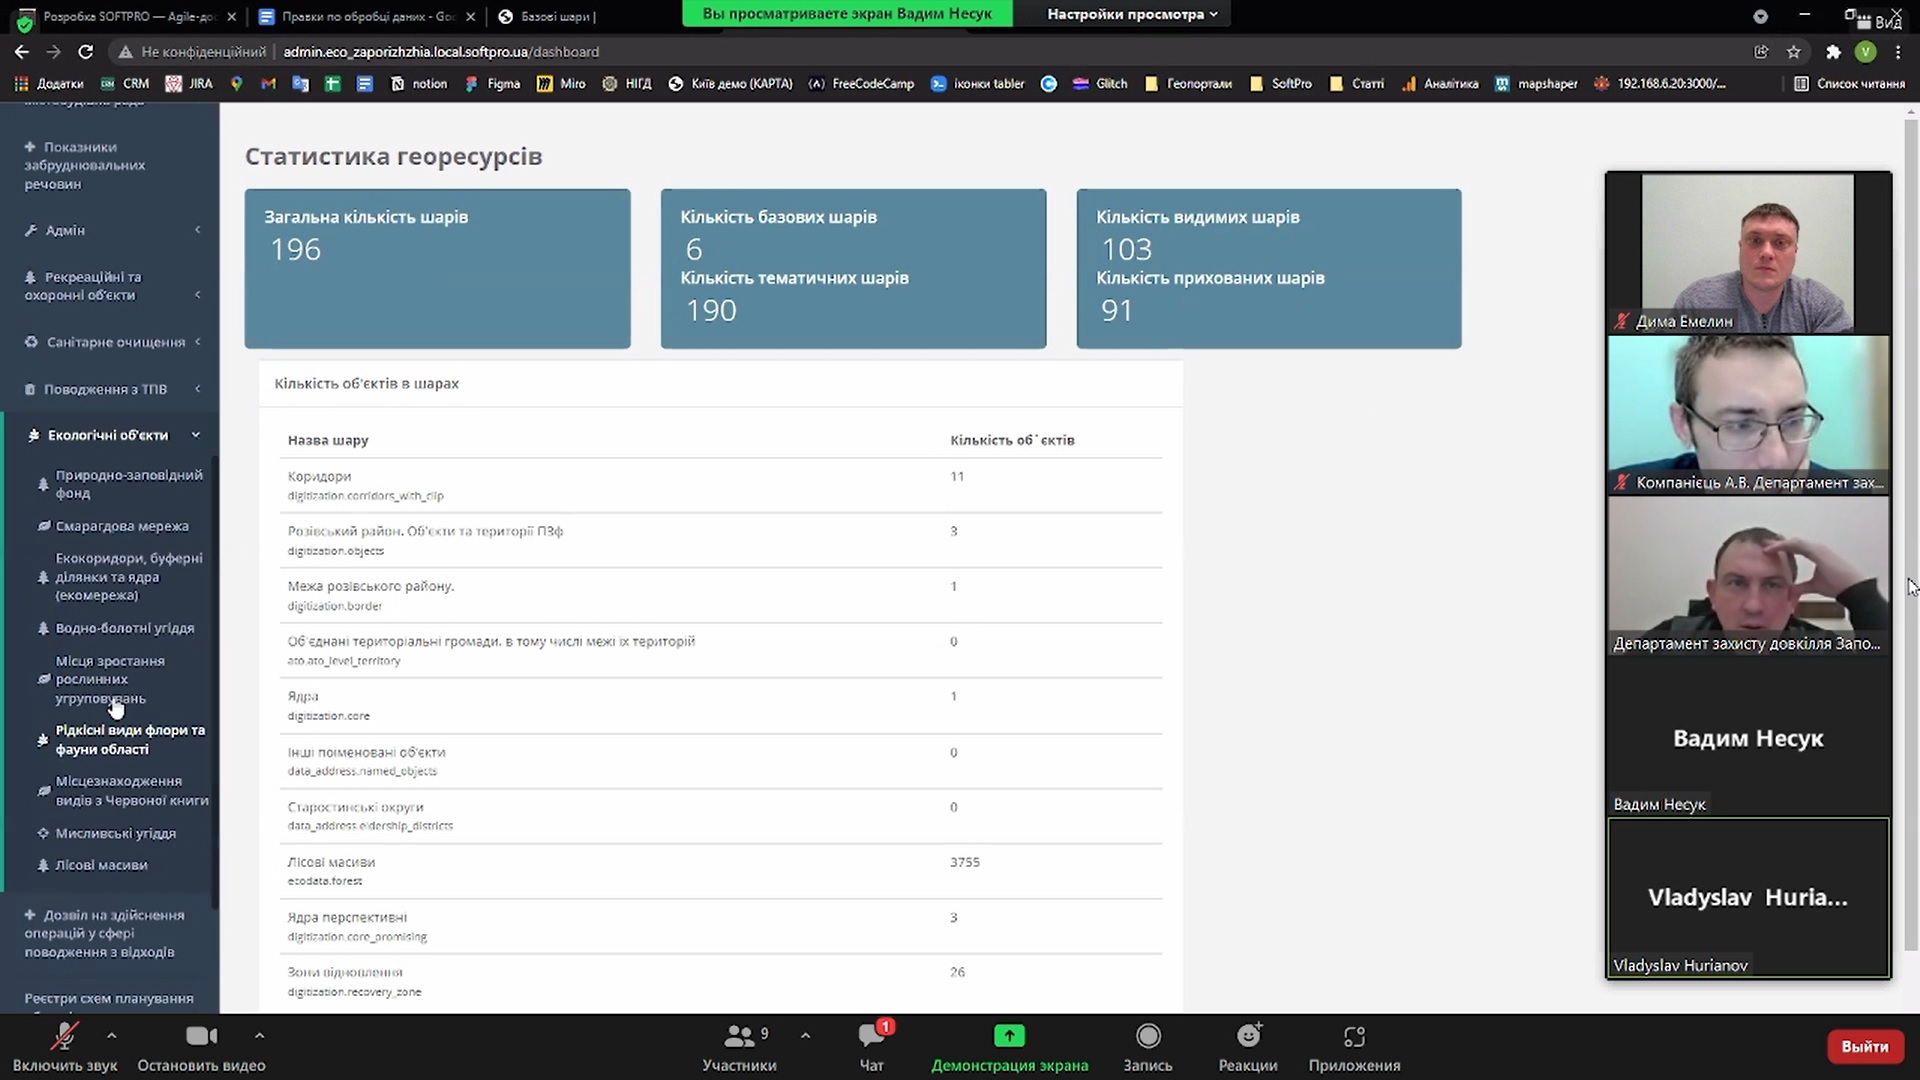Viewport: 1920px width, 1080px height.
Task: Open Список читання reading list
Action: click(x=1850, y=84)
